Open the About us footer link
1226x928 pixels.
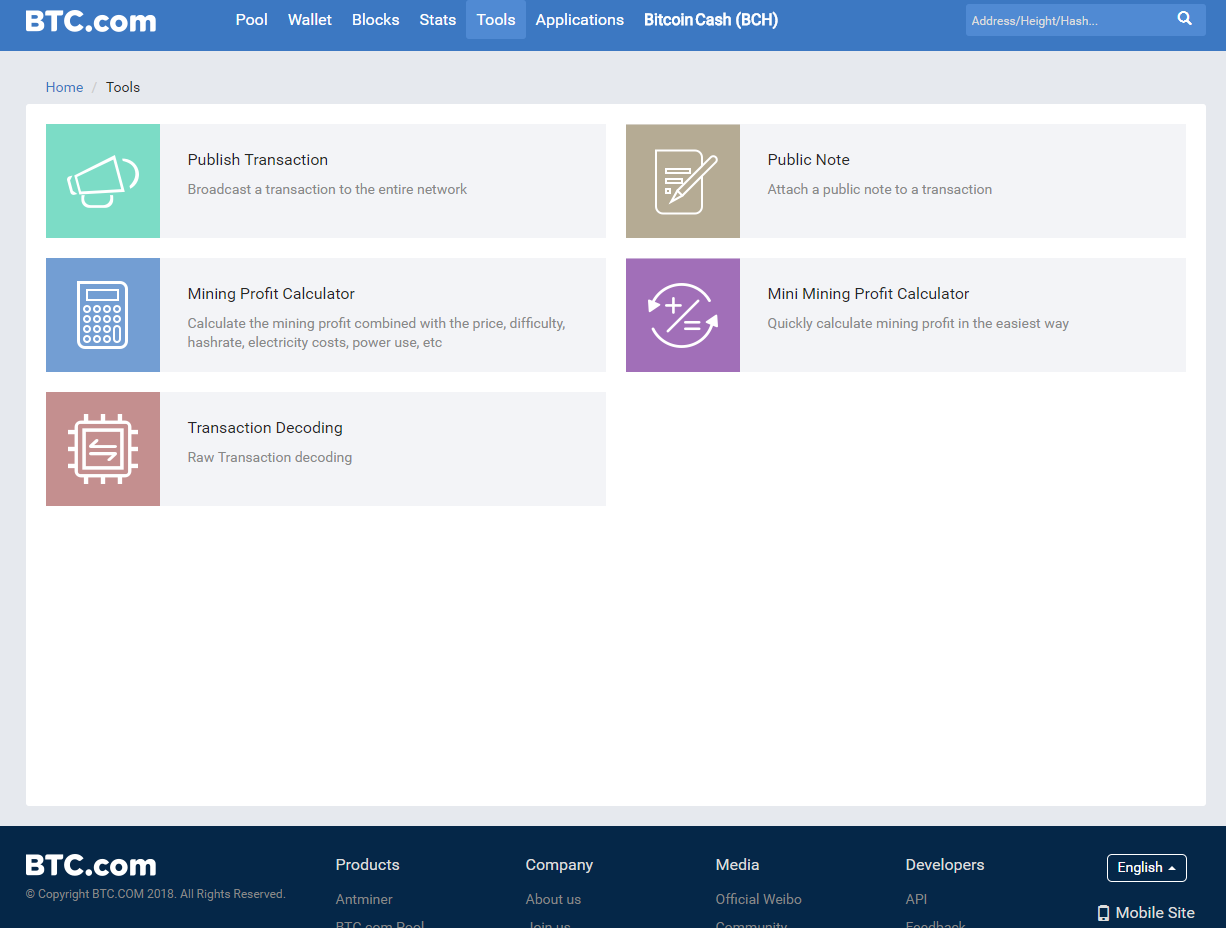pos(553,899)
